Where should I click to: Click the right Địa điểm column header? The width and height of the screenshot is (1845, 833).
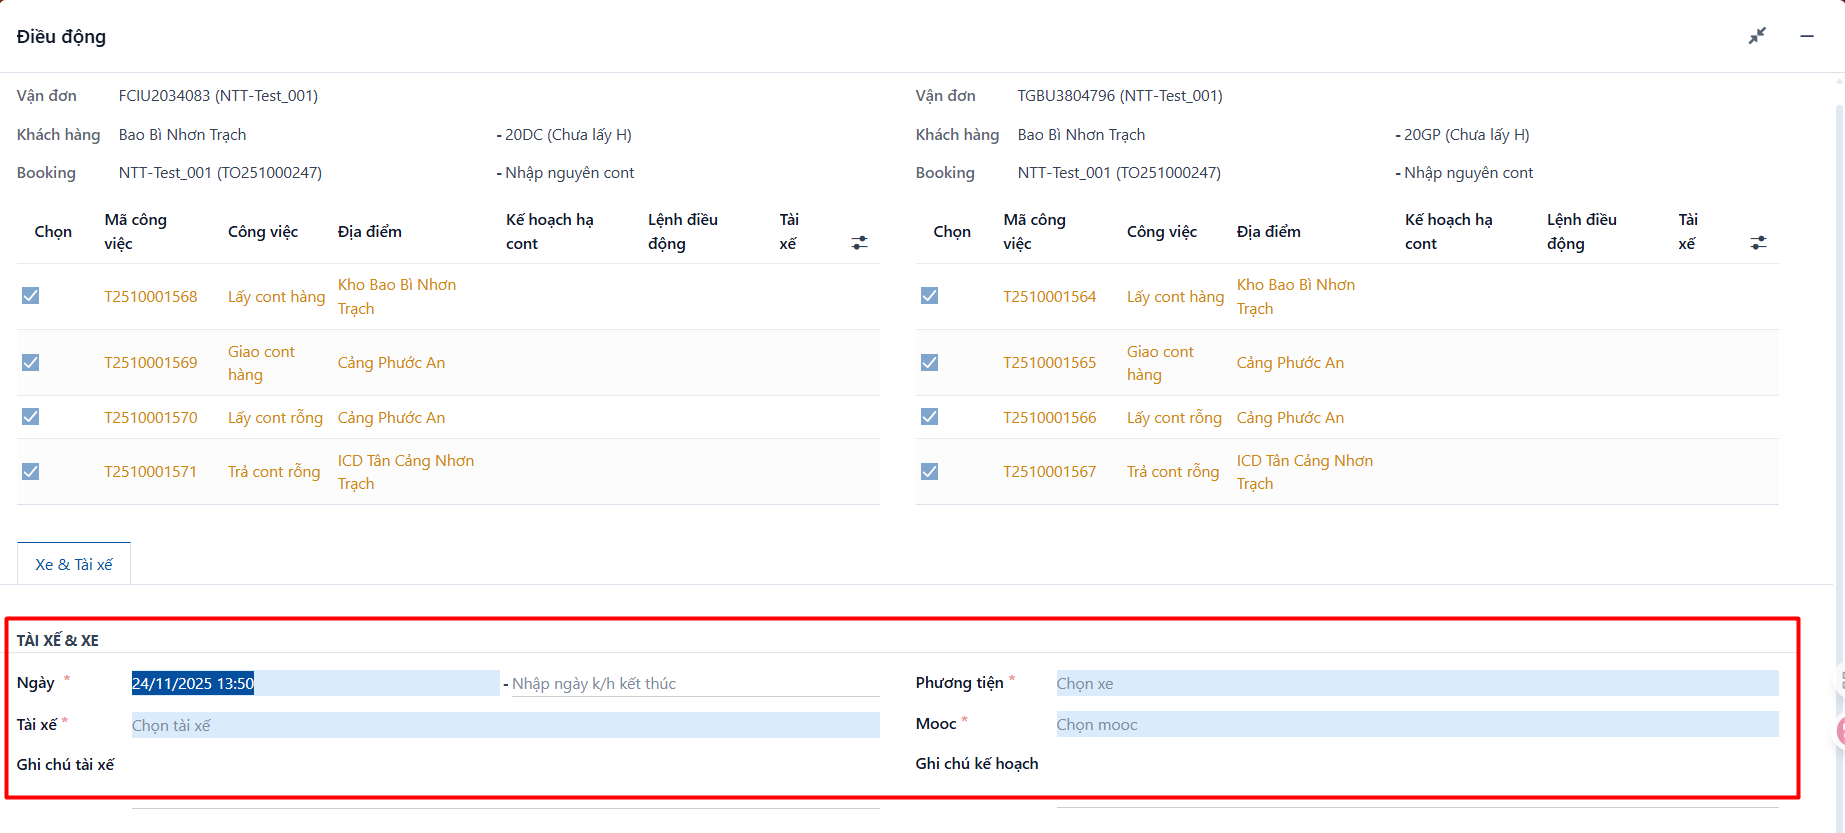(1269, 232)
